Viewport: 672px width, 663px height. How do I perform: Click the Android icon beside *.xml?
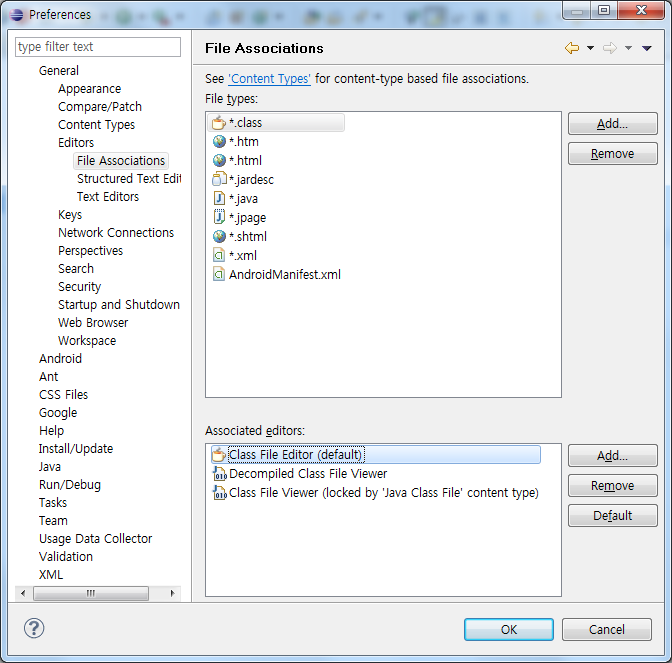pyautogui.click(x=219, y=255)
